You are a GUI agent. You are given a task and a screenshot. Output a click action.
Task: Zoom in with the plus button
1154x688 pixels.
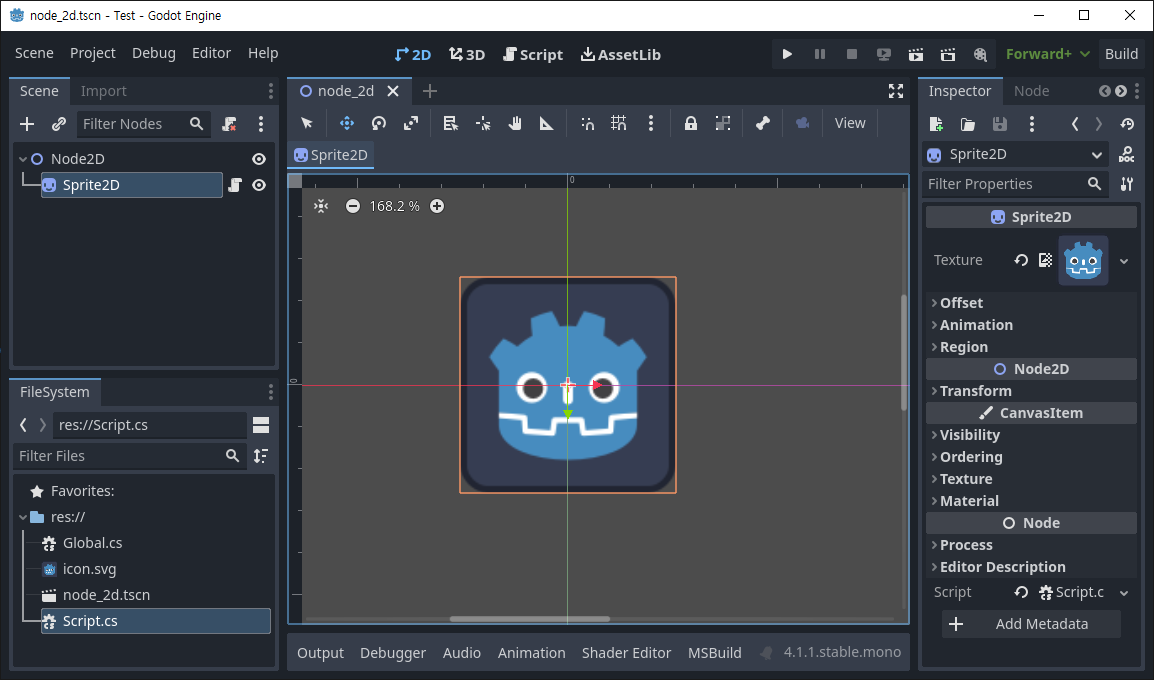(437, 206)
